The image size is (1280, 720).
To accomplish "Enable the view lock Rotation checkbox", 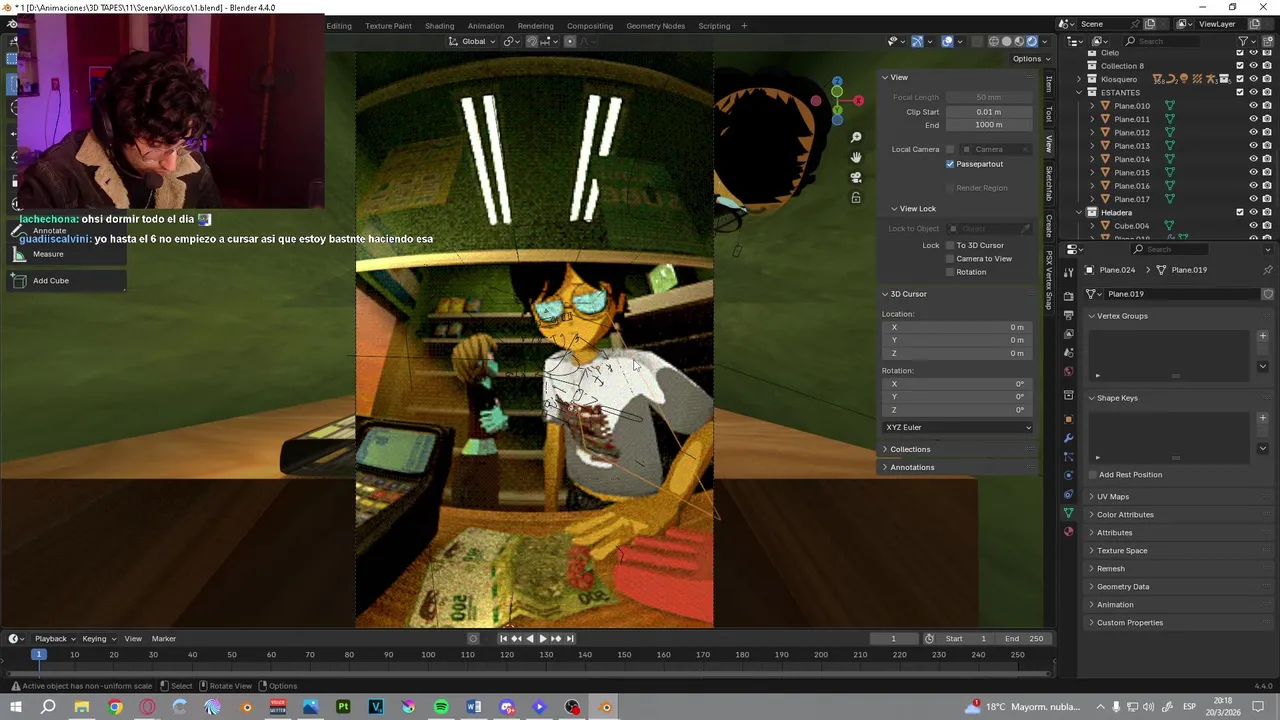I will (950, 272).
